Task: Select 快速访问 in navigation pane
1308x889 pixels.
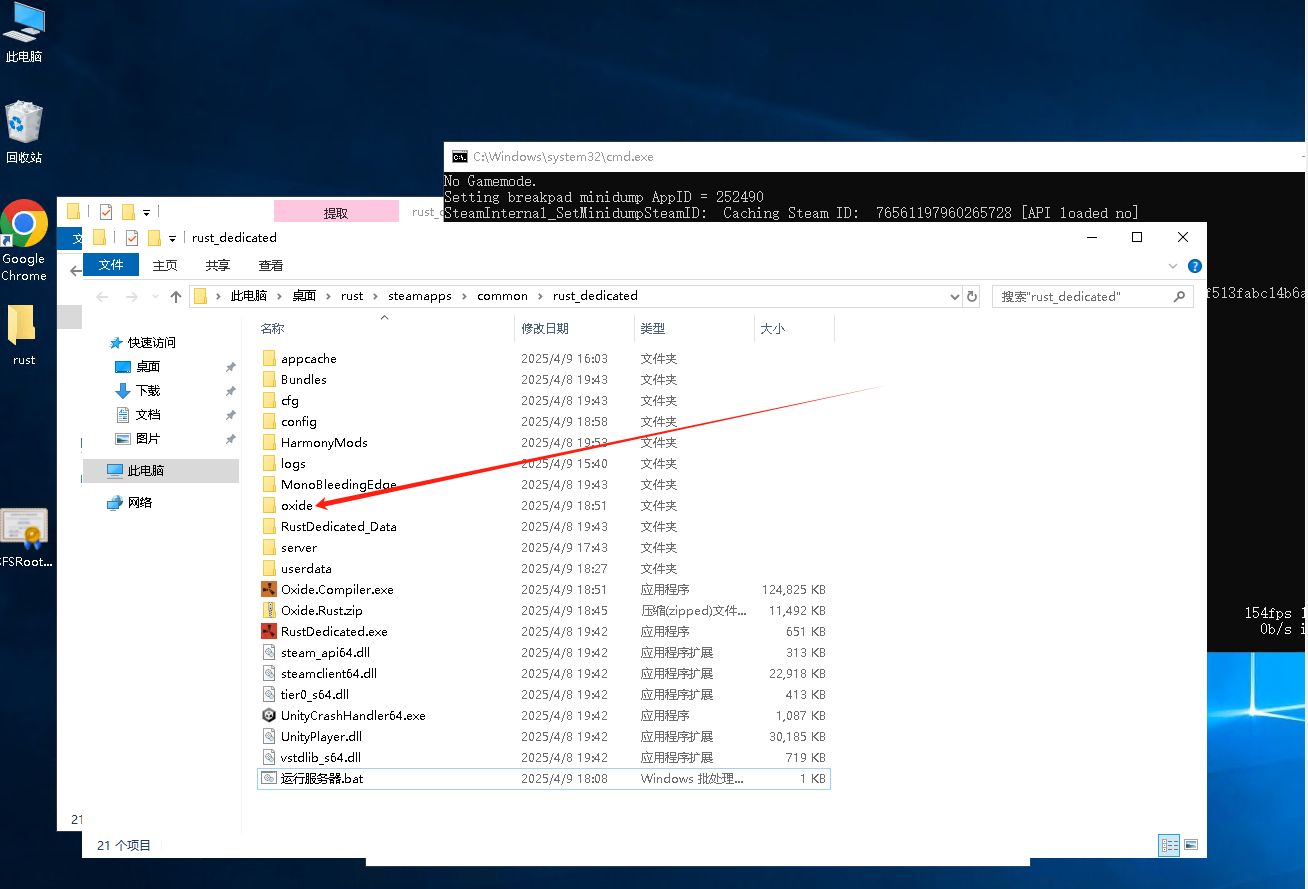Action: coord(152,342)
